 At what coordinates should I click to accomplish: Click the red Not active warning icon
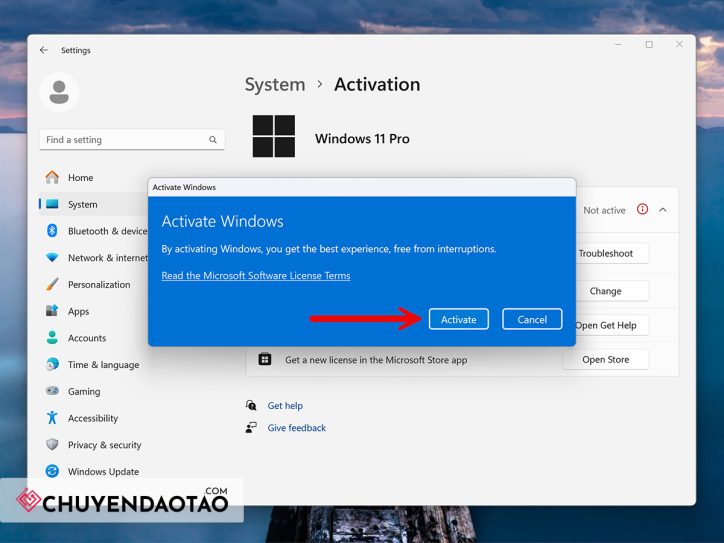[642, 209]
